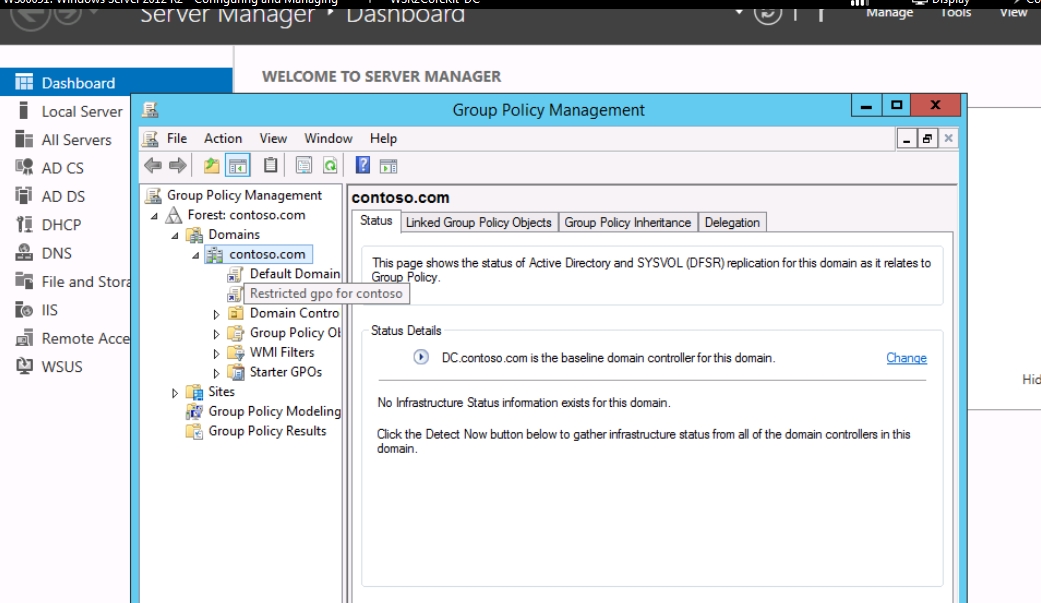1041x603 pixels.
Task: Collapse the contoso.com domain node
Action: [195, 255]
